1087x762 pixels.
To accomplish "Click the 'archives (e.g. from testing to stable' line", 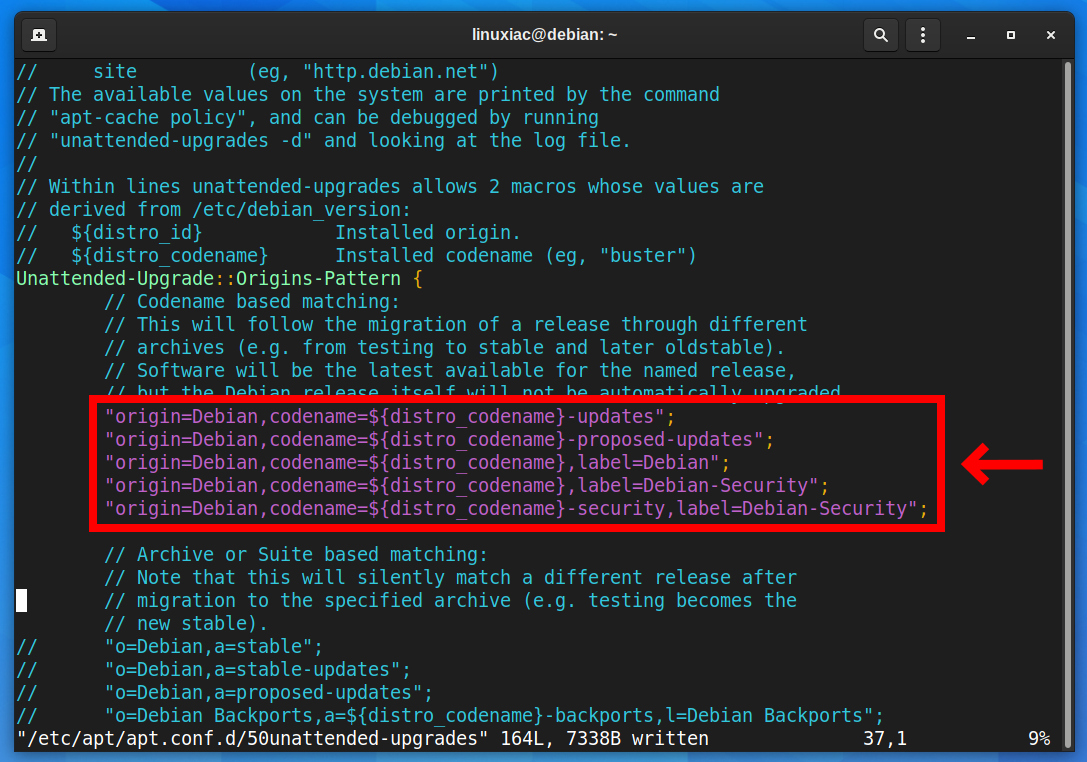I will 444,347.
